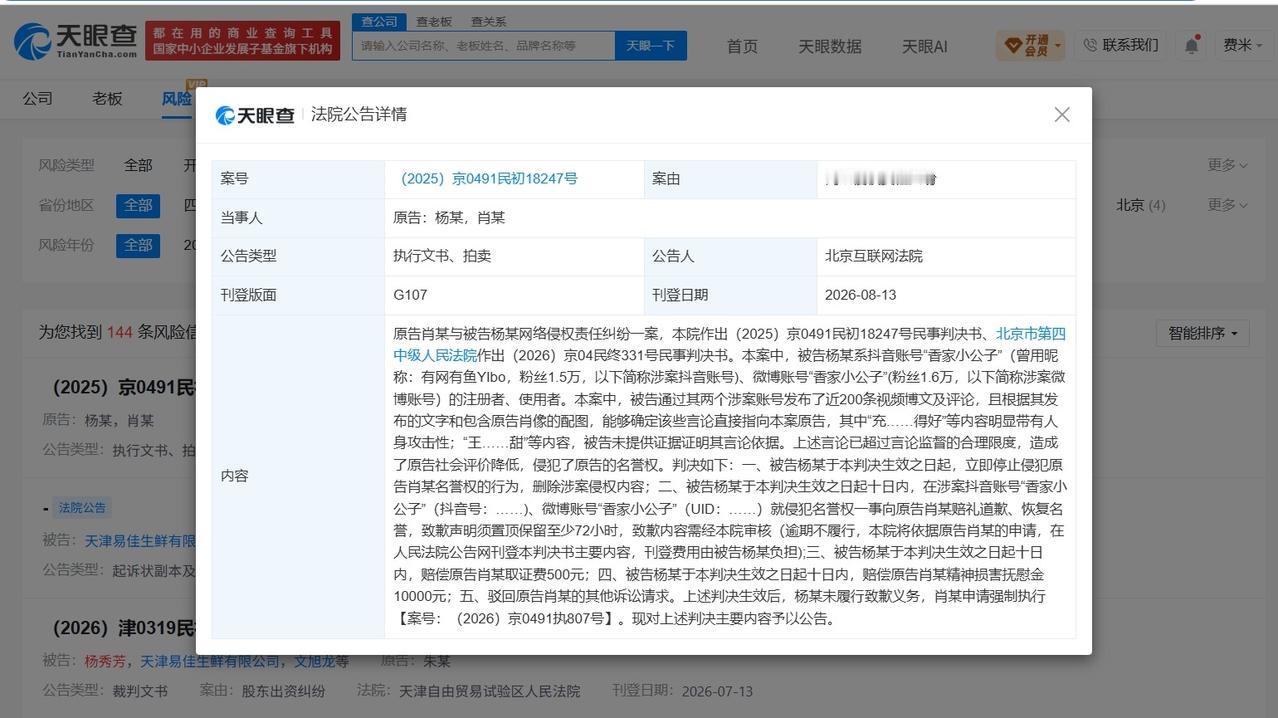Click the 天眼查 logo in the header

(75, 41)
